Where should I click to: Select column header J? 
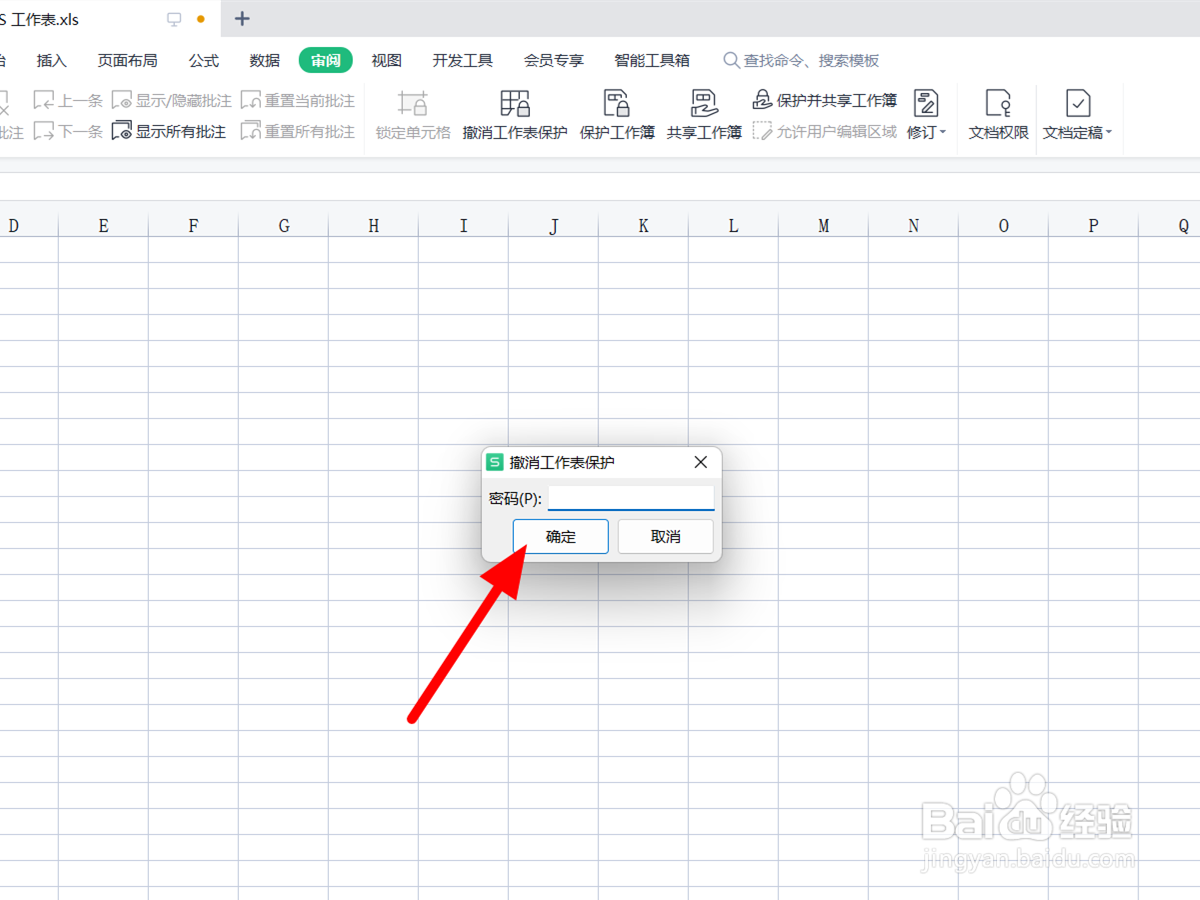pos(554,226)
